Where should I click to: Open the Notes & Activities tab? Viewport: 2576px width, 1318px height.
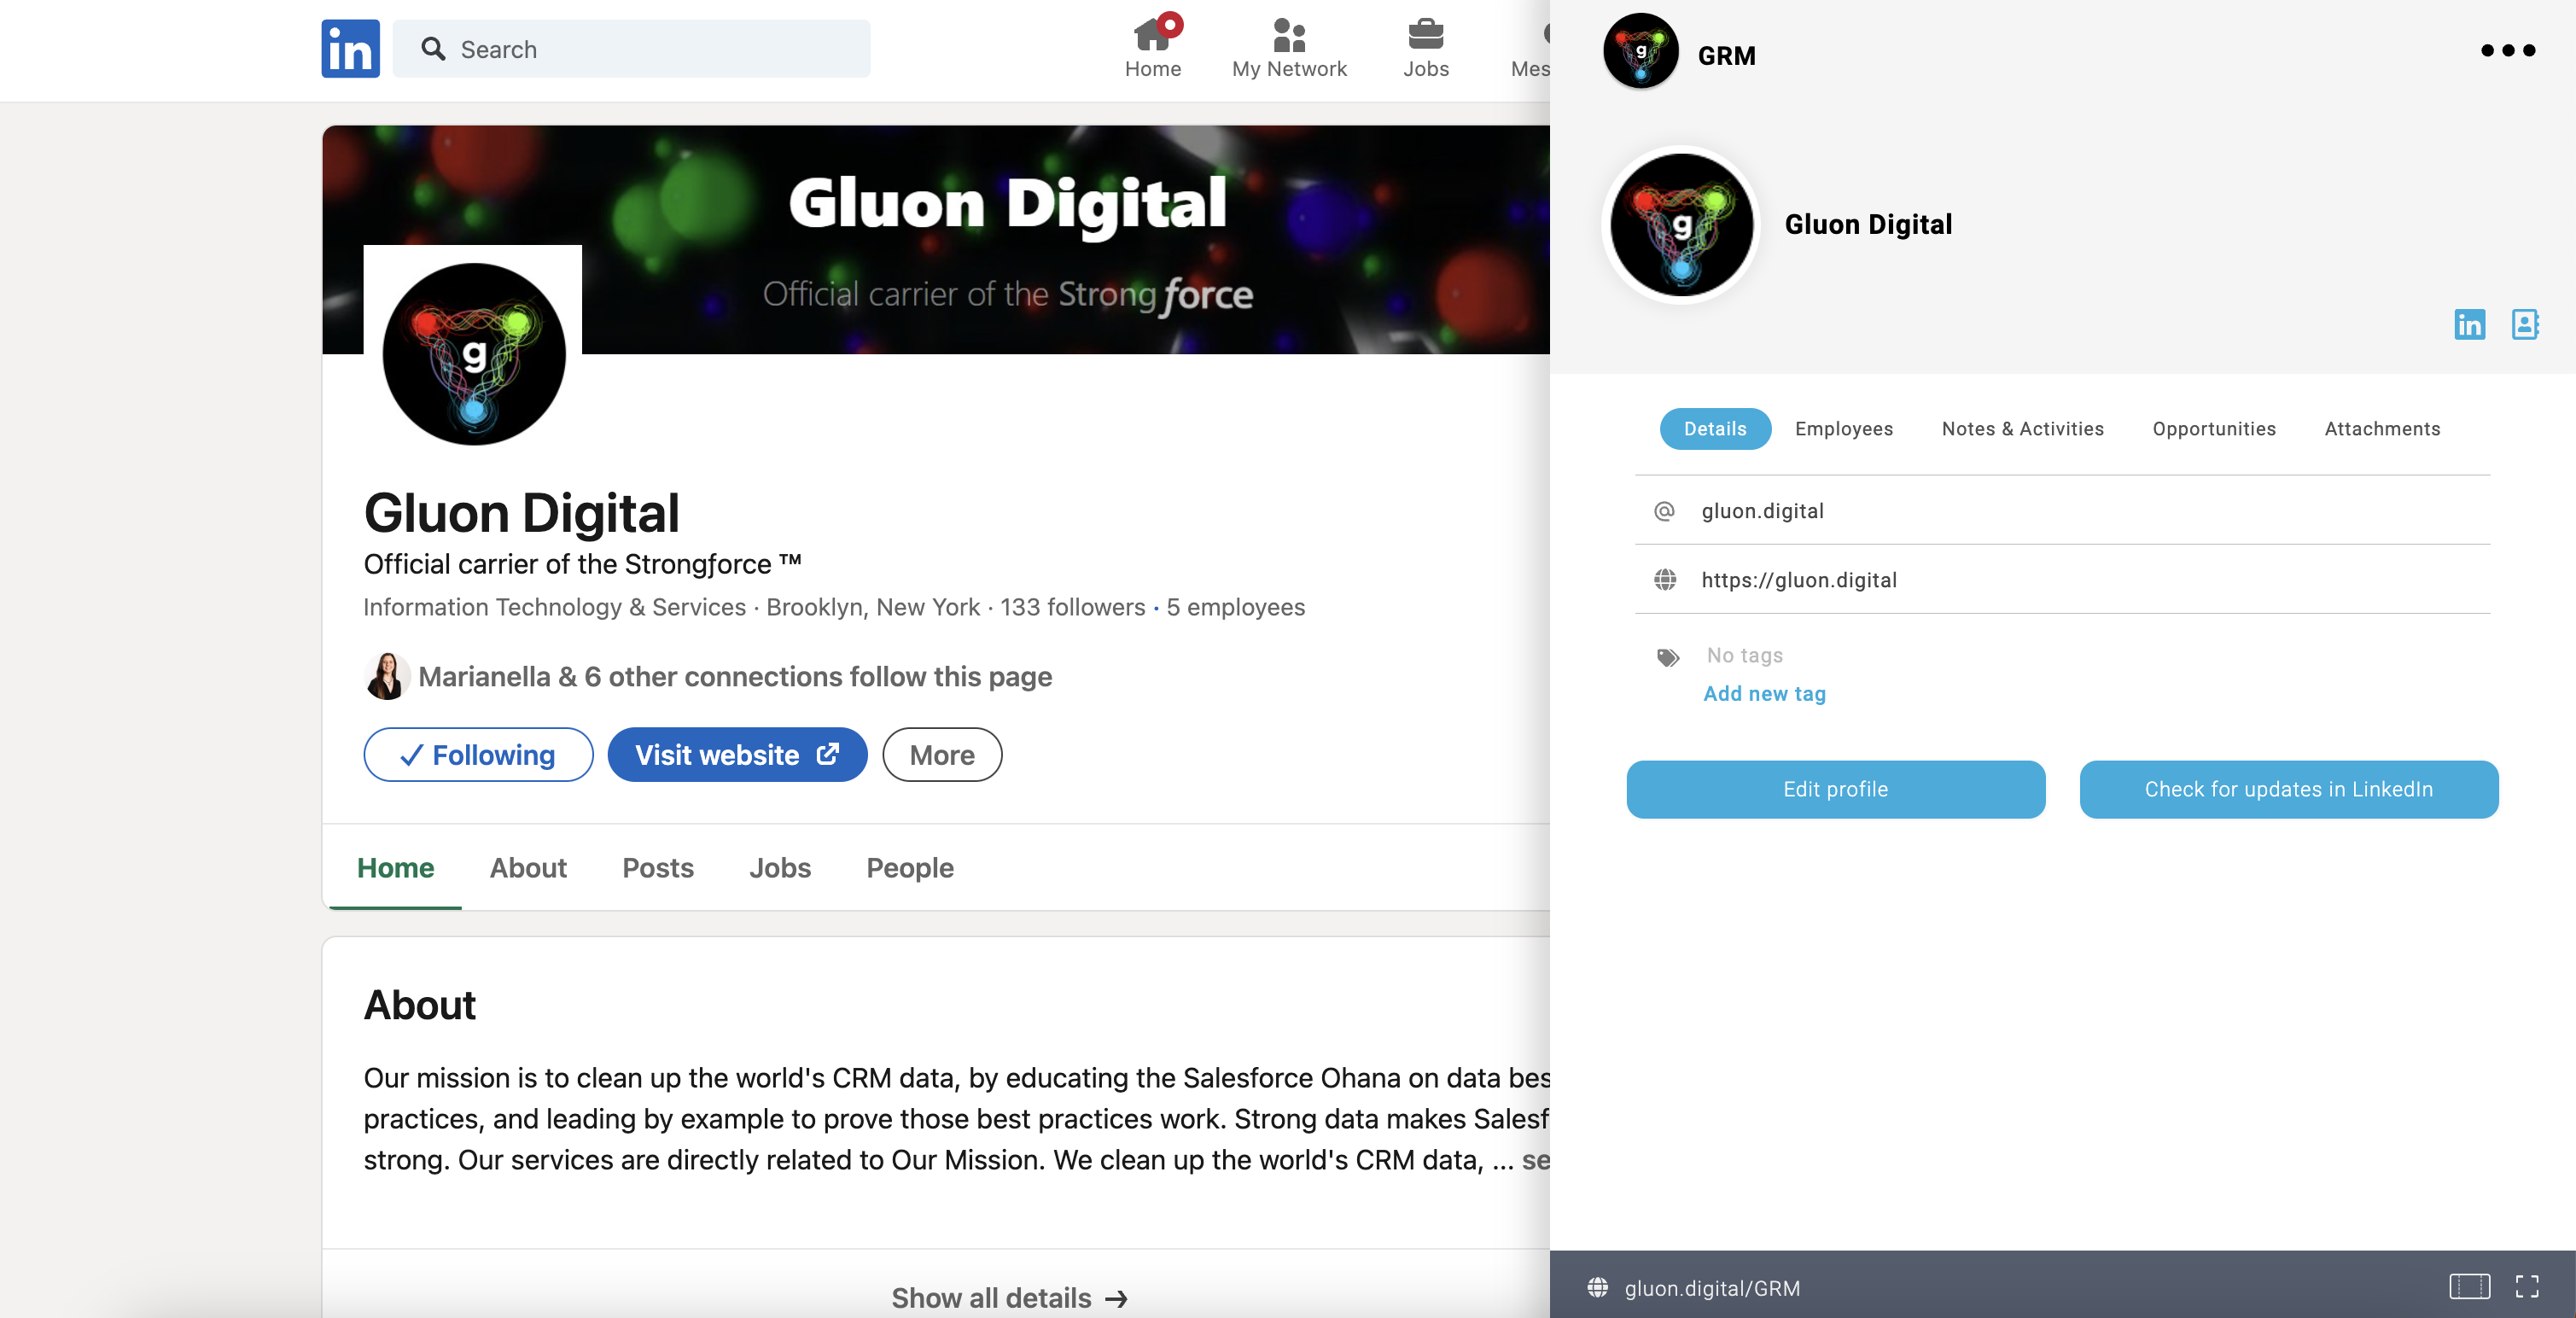coord(2022,429)
